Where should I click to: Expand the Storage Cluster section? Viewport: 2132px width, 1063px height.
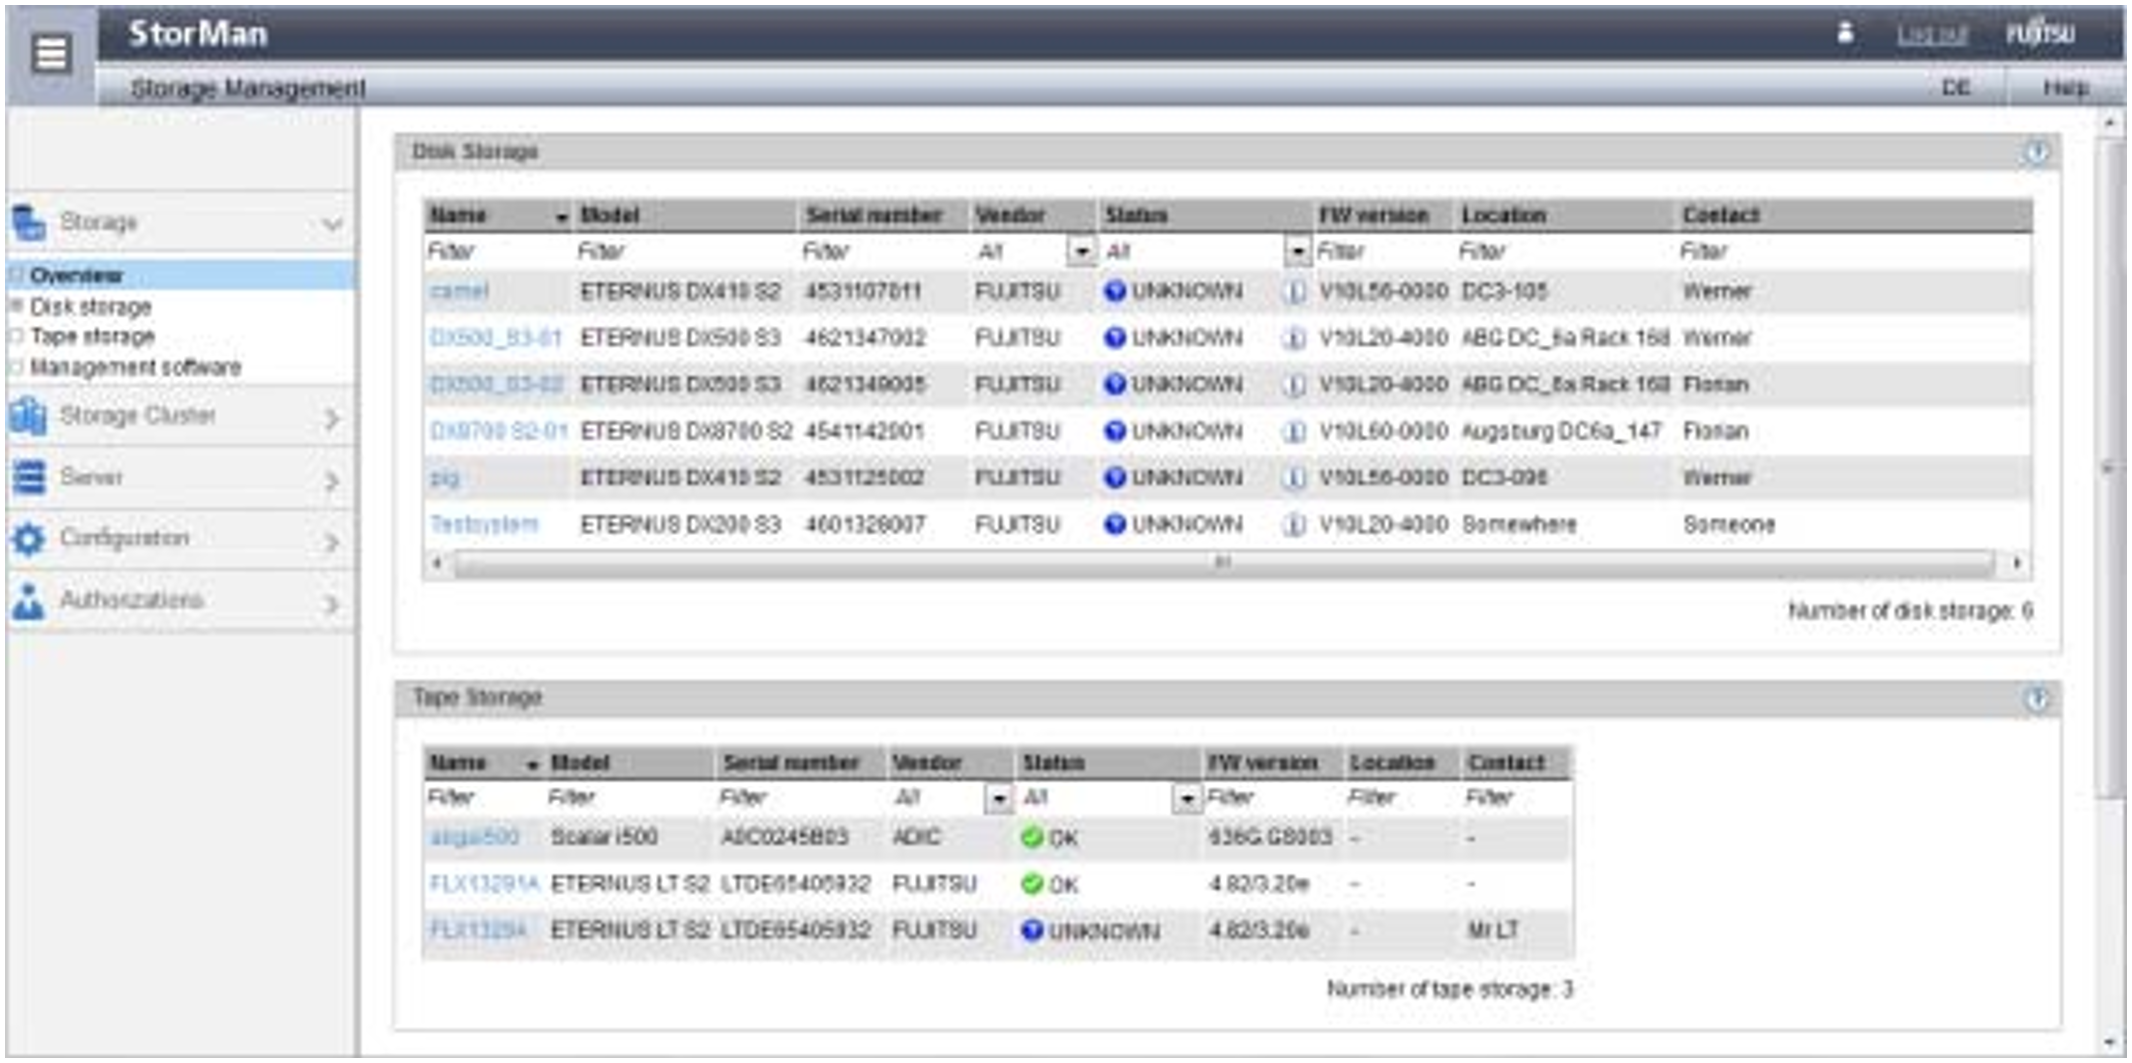click(x=332, y=418)
